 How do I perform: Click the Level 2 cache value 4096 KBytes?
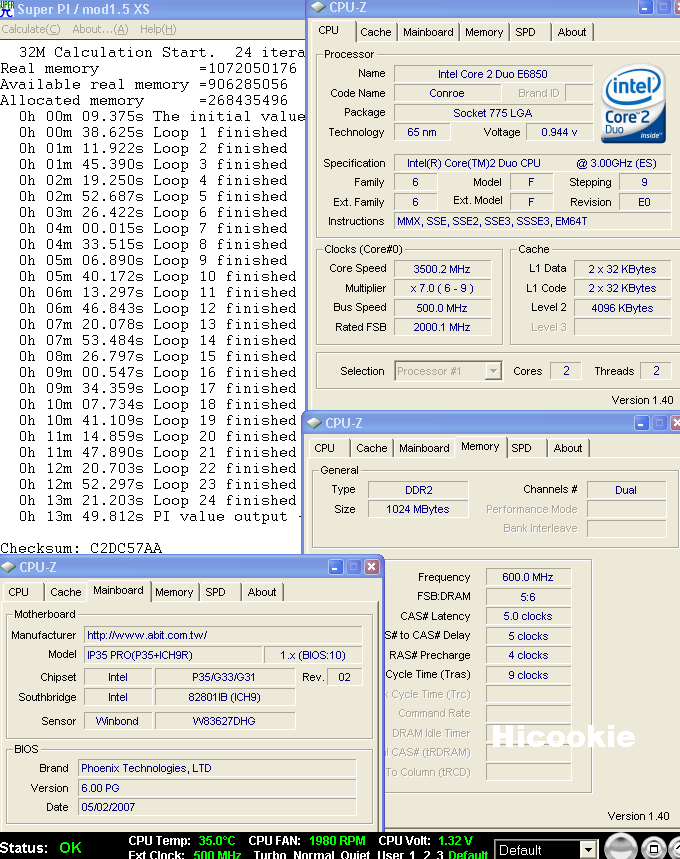pos(622,308)
